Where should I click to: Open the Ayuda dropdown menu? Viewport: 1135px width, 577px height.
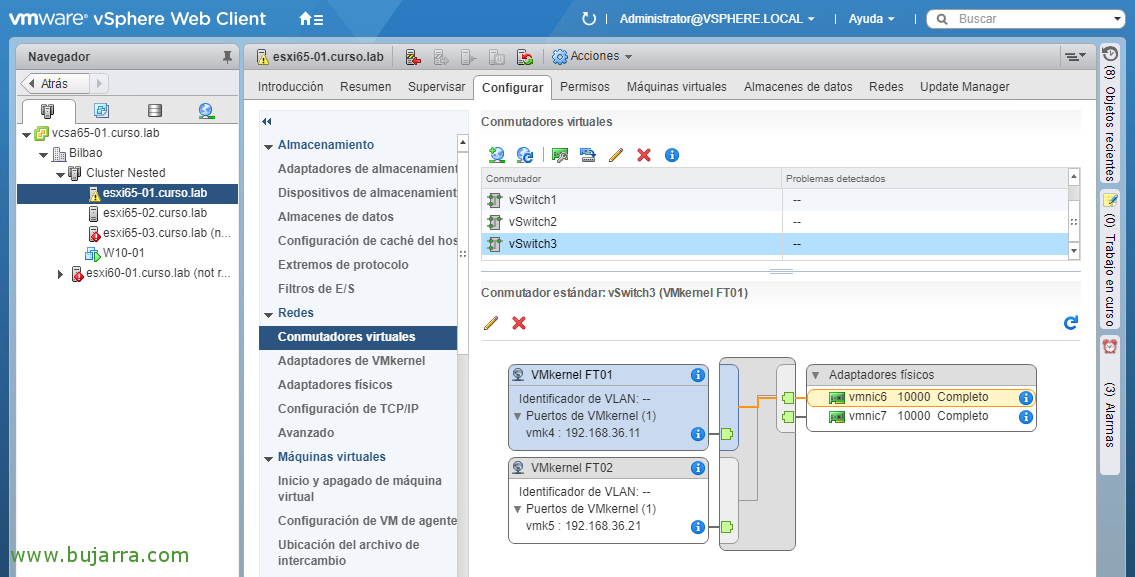tap(872, 19)
